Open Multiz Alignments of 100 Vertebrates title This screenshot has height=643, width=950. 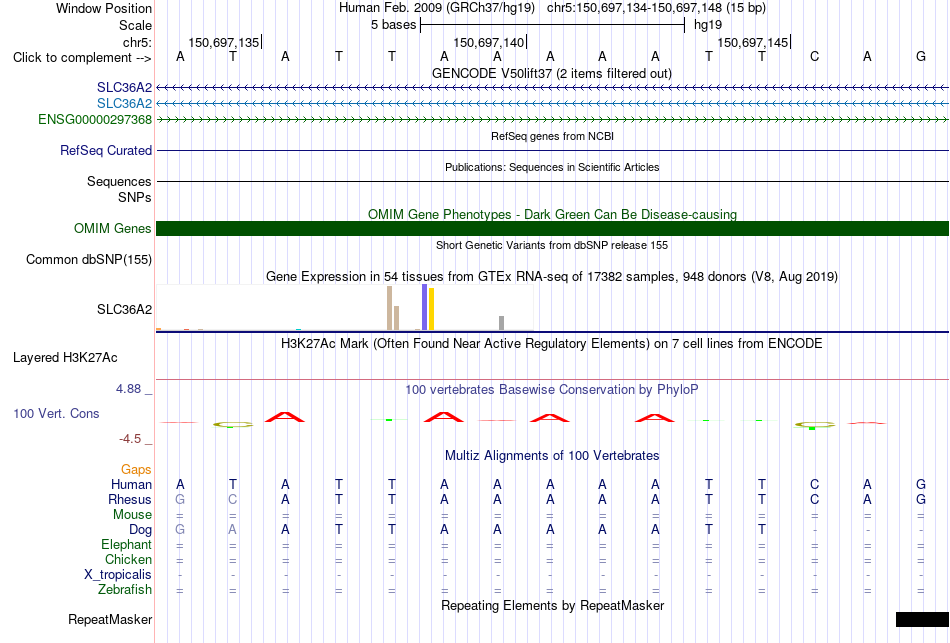(552, 456)
